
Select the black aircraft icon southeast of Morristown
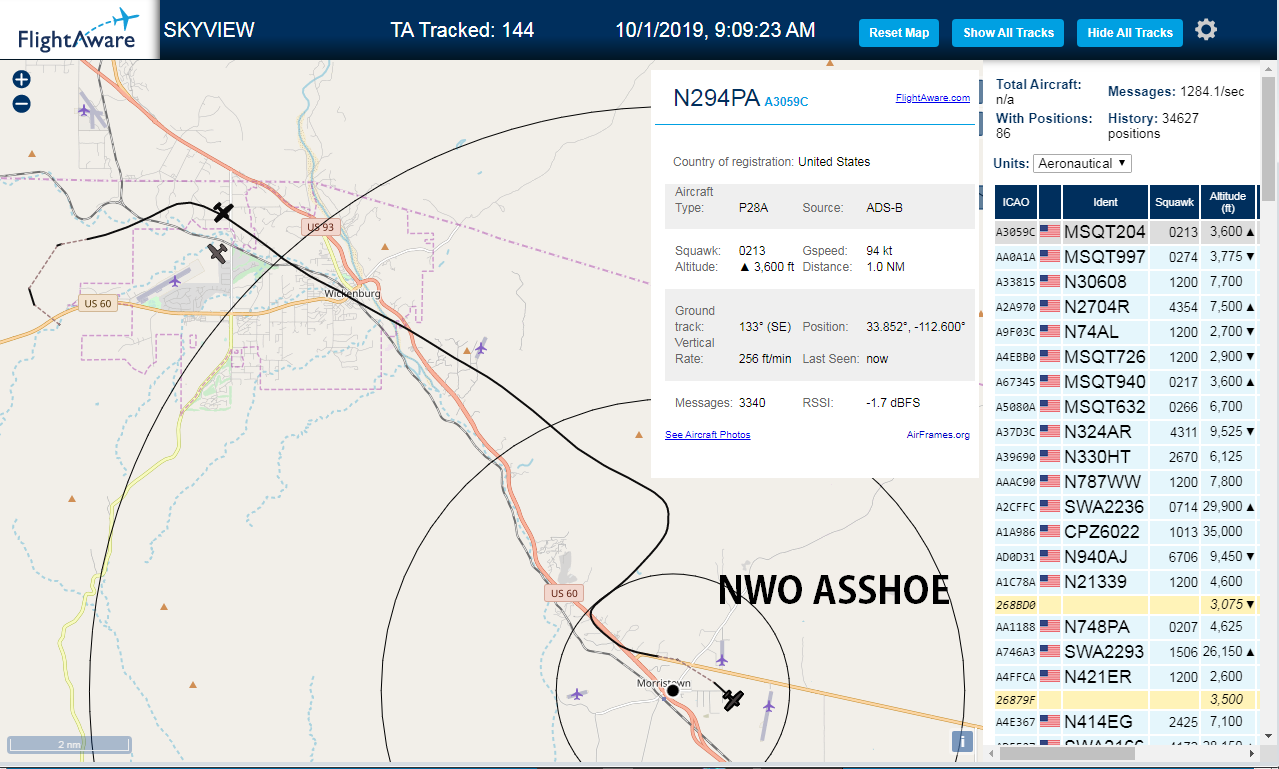coord(733,700)
